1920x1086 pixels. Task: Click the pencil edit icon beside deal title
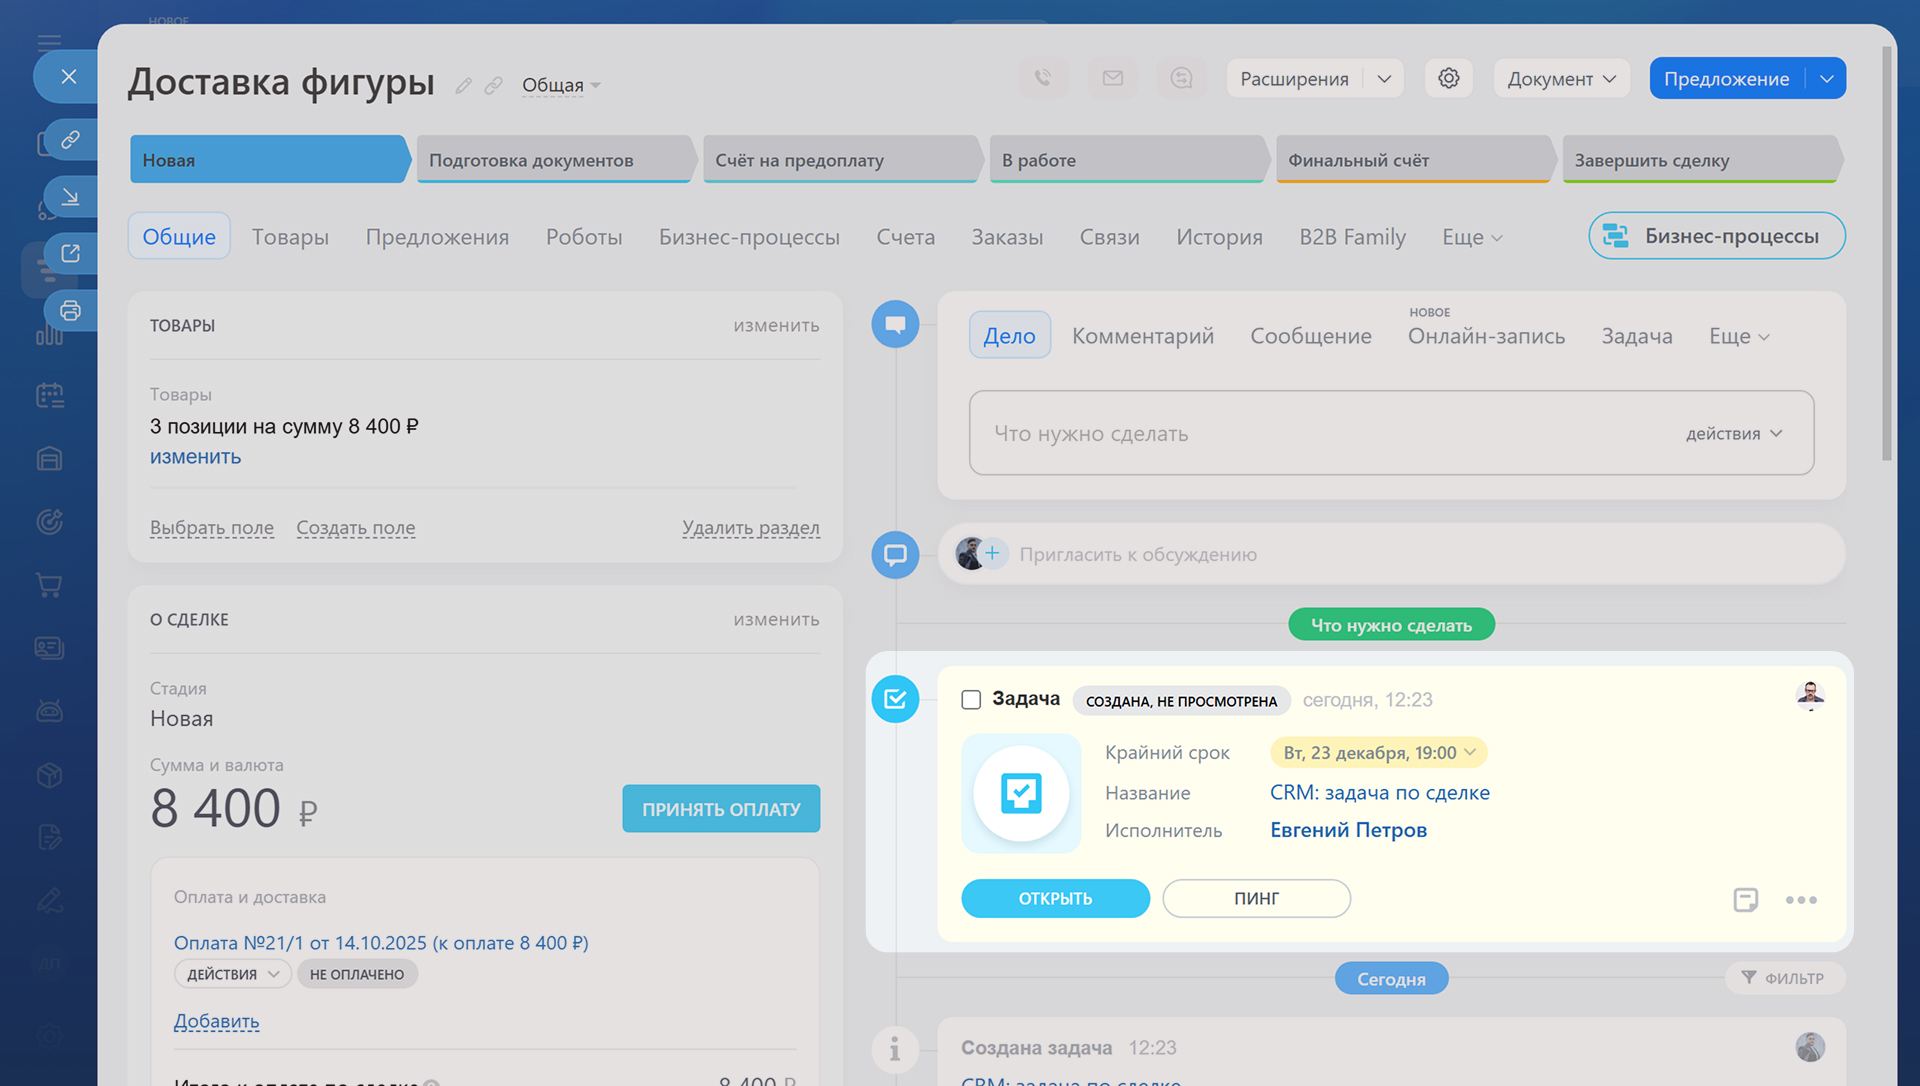tap(463, 86)
